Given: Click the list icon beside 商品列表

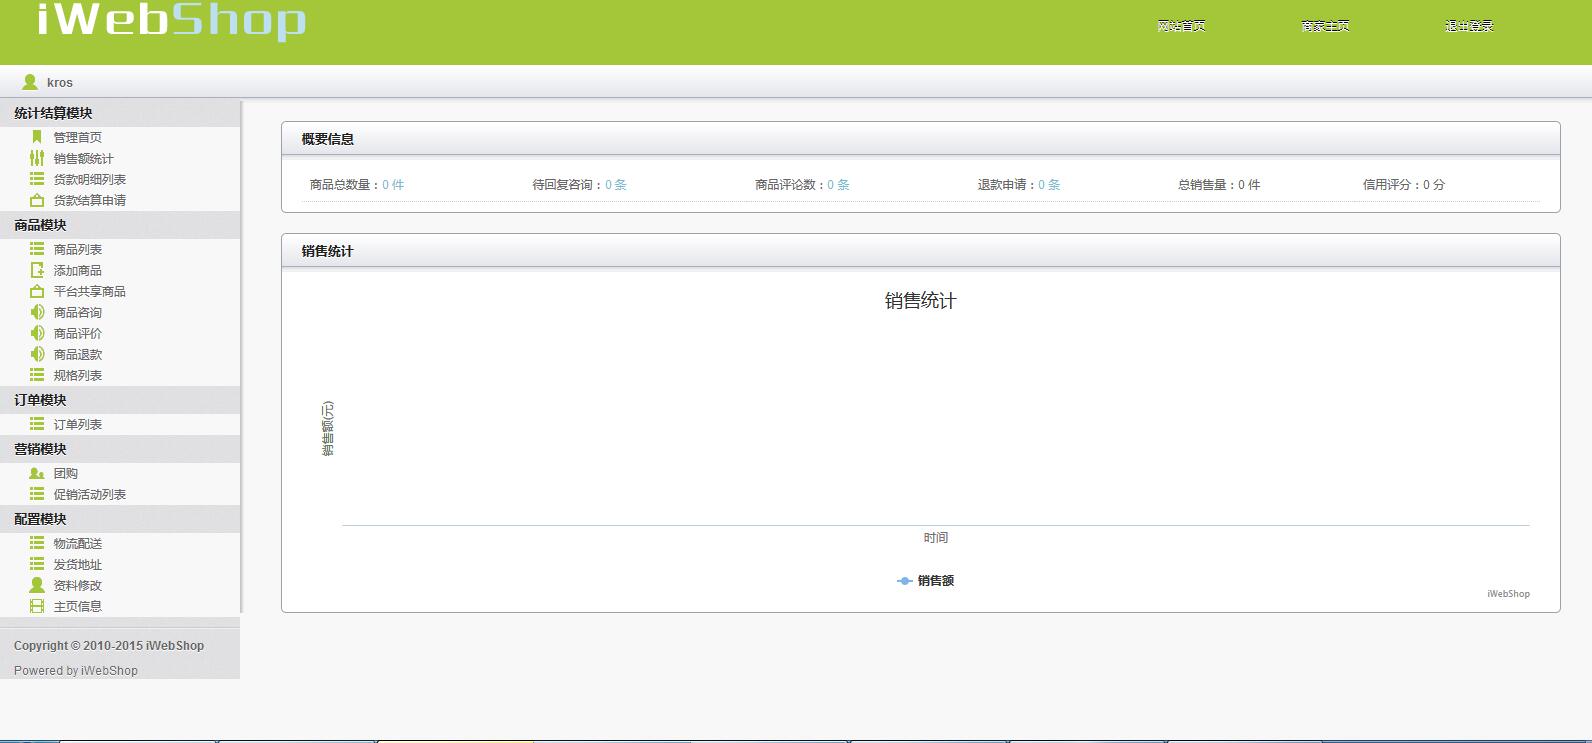Looking at the screenshot, I should (37, 249).
